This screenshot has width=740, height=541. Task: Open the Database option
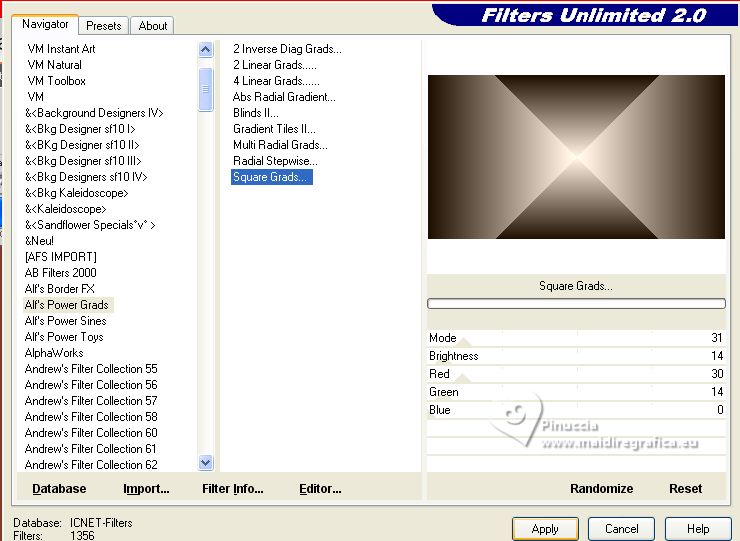(x=59, y=489)
